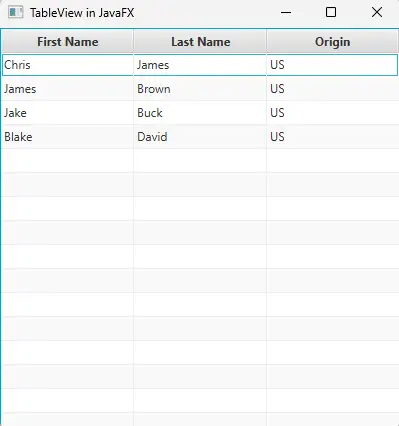Select the David last name cell
The width and height of the screenshot is (399, 426).
click(200, 137)
